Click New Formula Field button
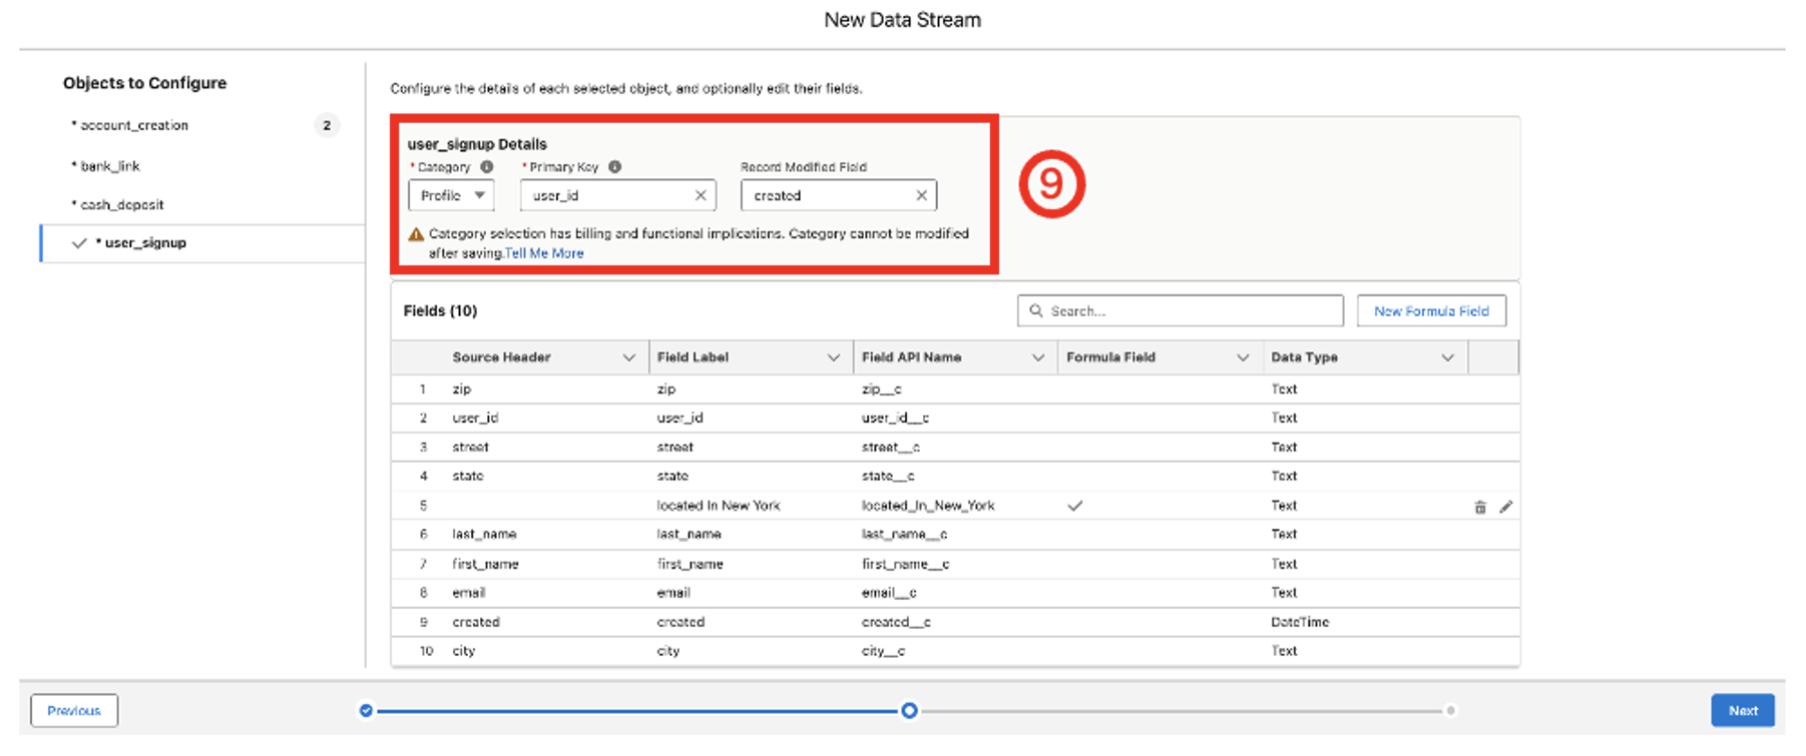 1431,311
